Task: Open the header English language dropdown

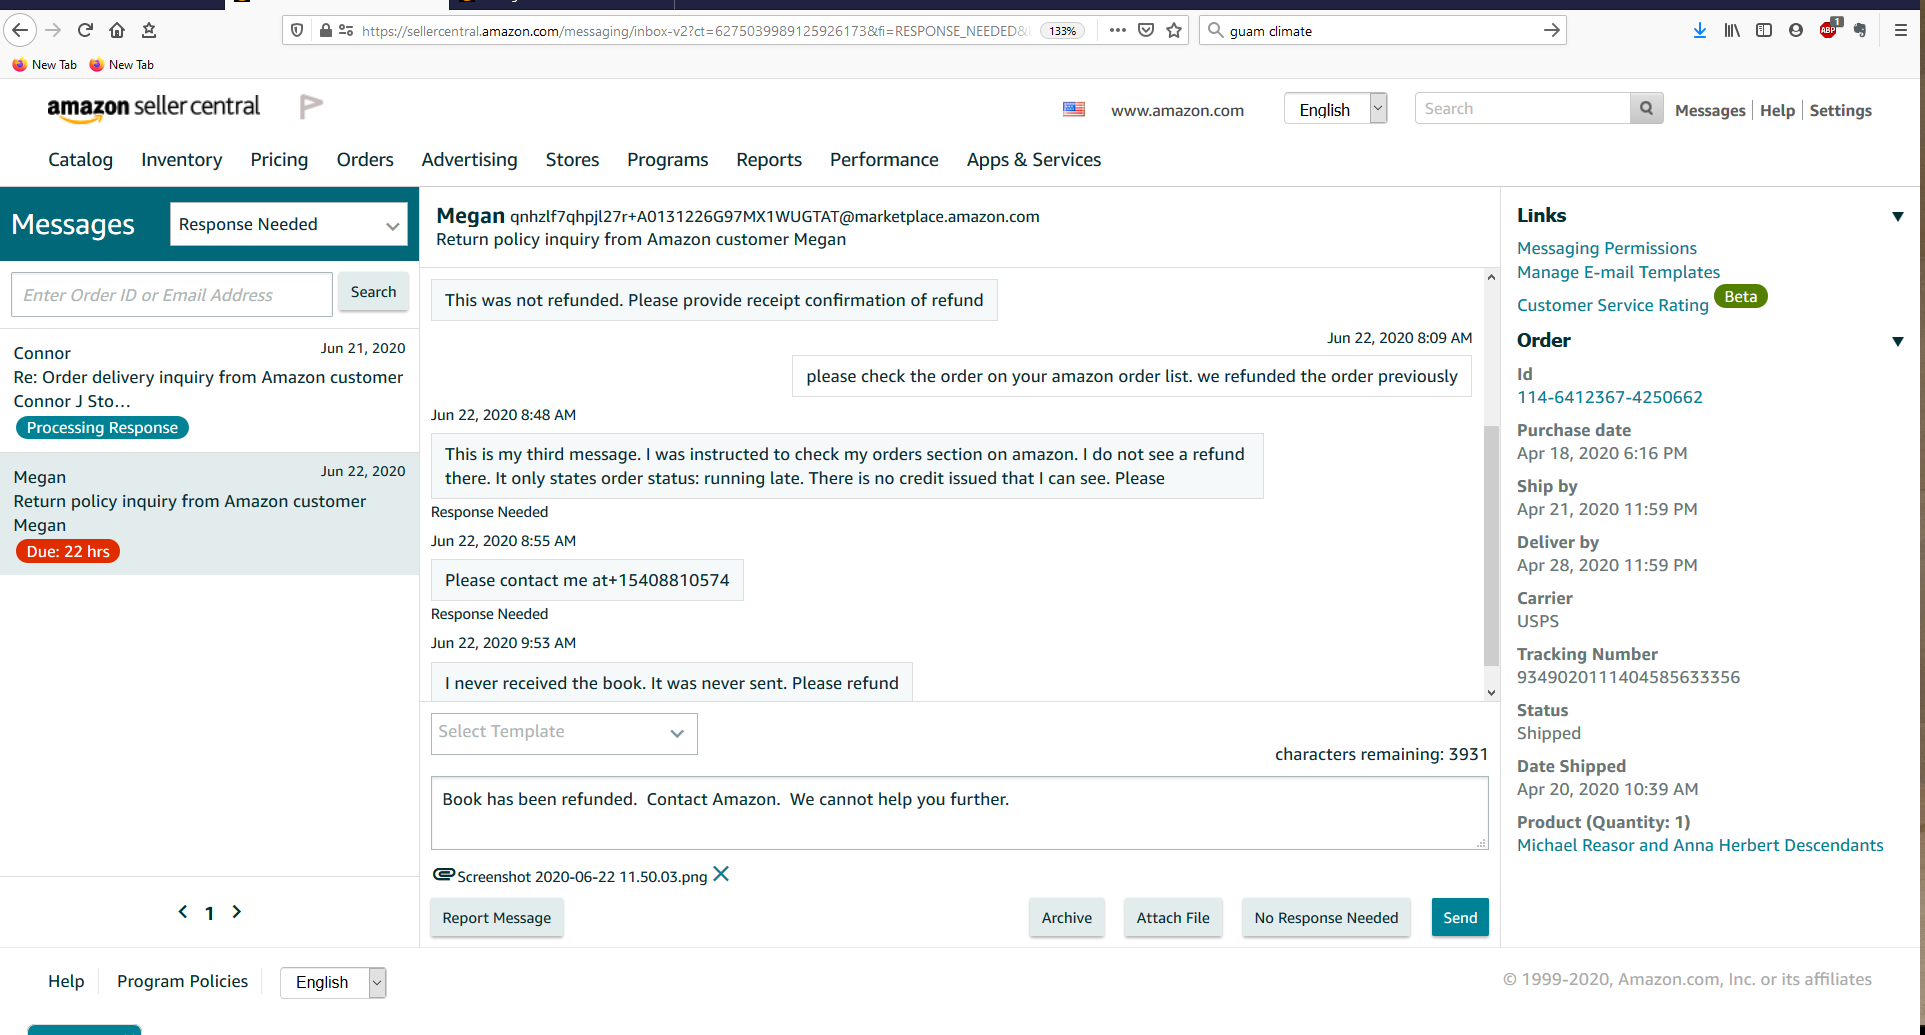Action: [1335, 109]
